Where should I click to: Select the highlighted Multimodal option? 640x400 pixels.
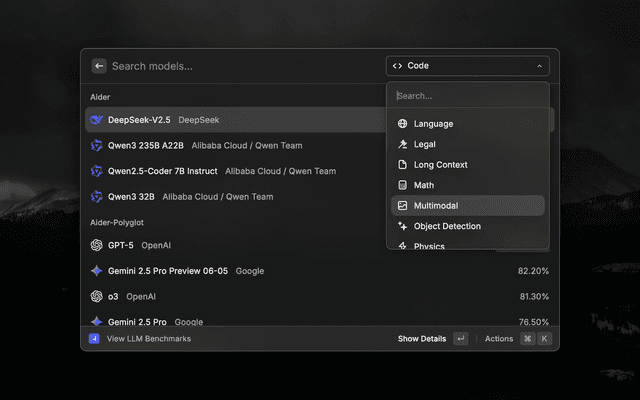click(436, 206)
